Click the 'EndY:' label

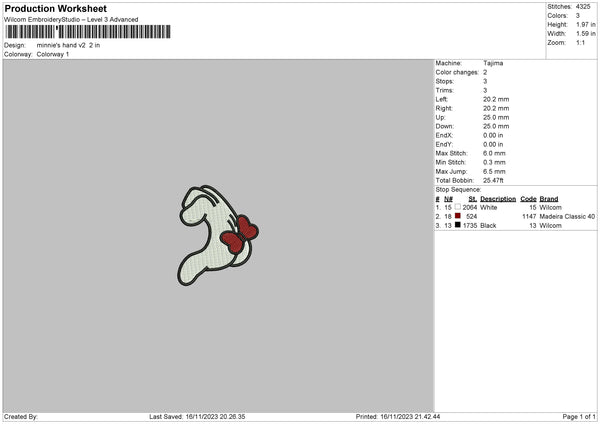444,144
